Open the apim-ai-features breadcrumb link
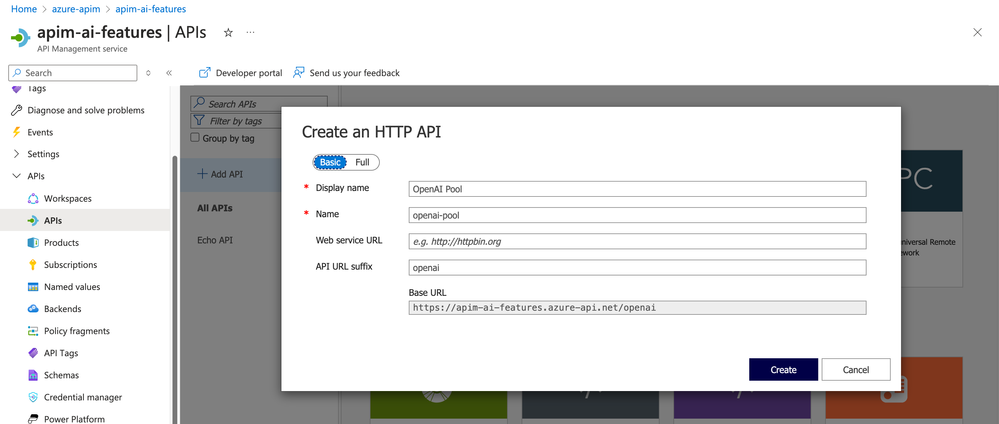This screenshot has width=999, height=424. (151, 10)
